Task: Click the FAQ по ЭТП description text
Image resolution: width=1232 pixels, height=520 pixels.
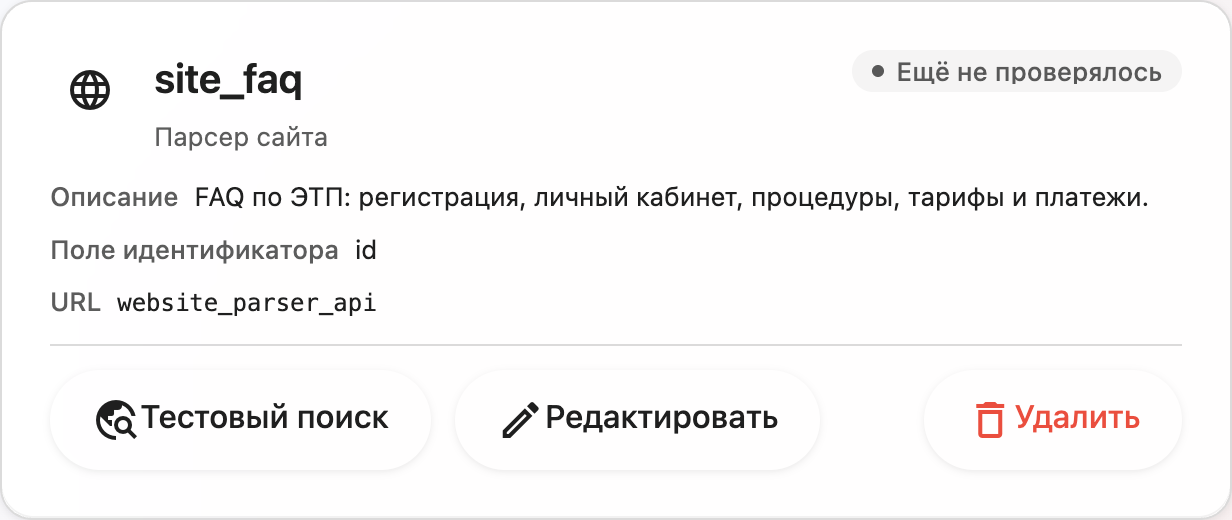Action: point(672,197)
